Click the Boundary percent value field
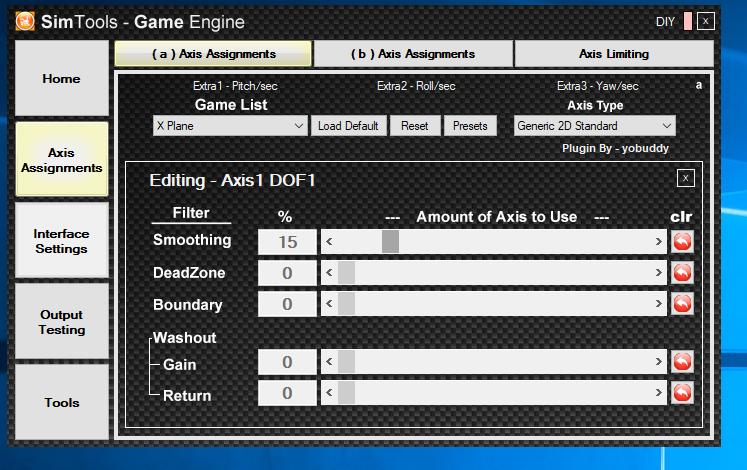The image size is (747, 470). [x=287, y=304]
